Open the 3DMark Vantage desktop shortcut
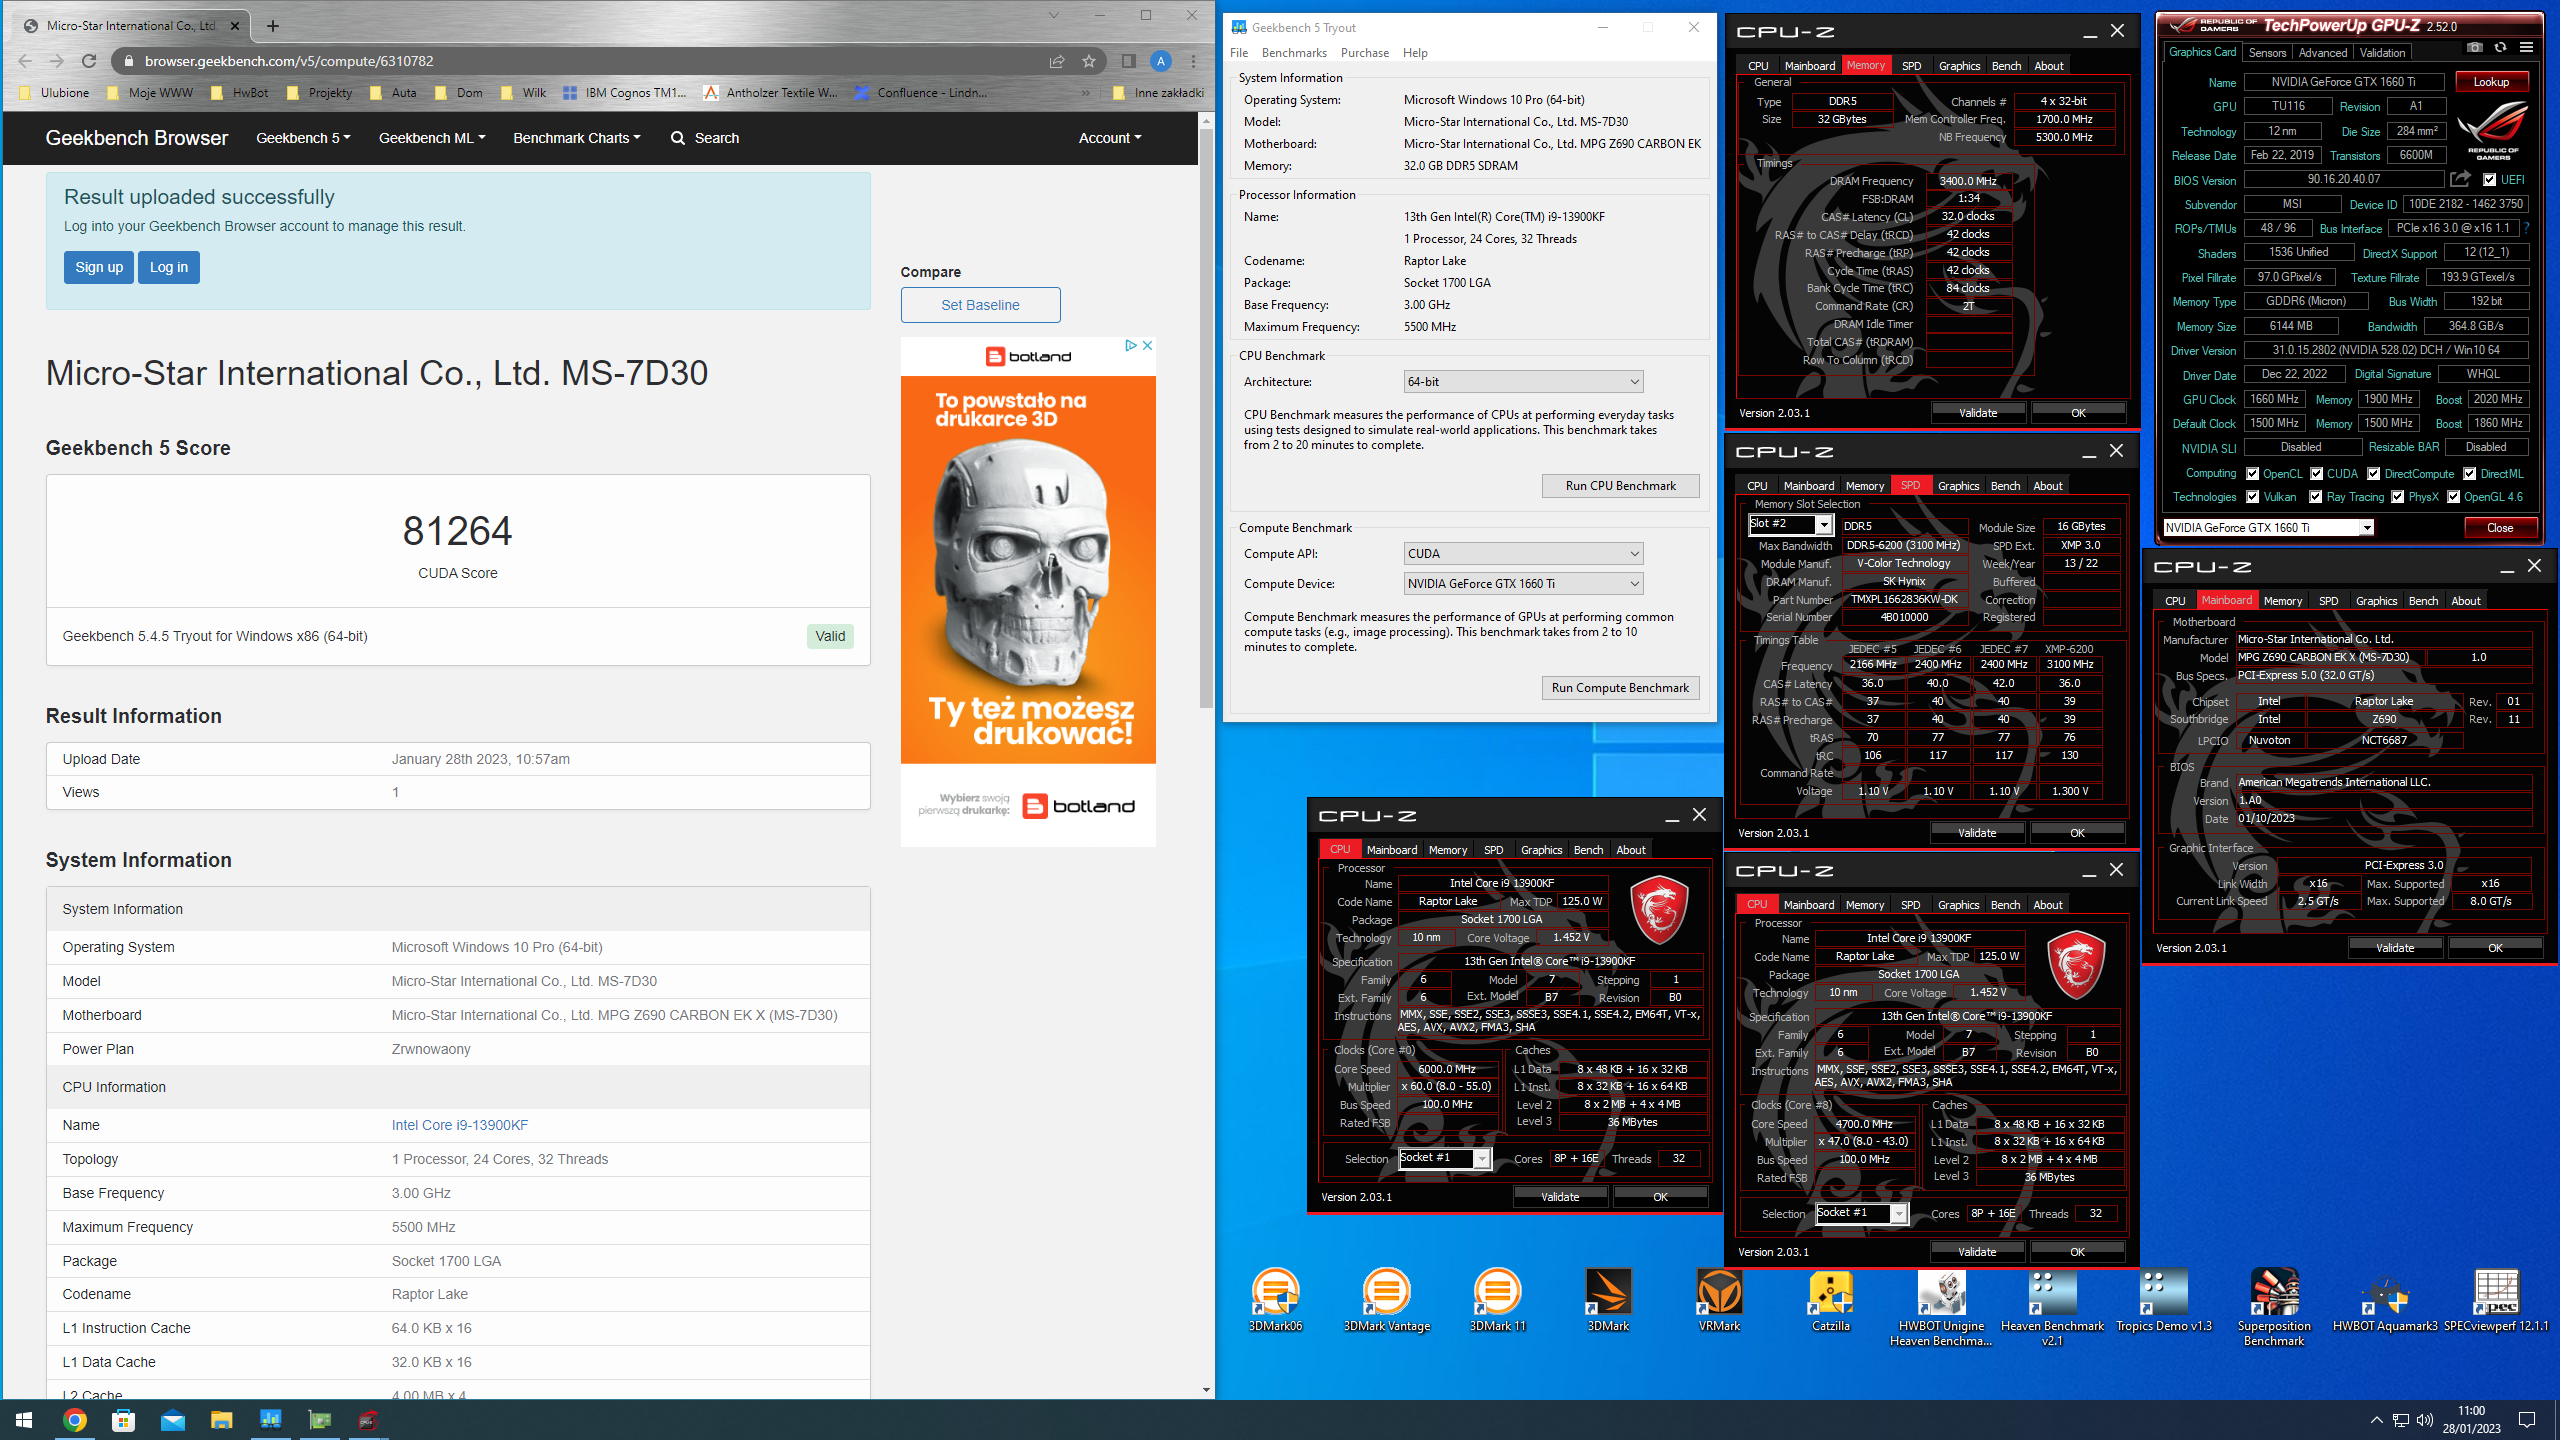The width and height of the screenshot is (2560, 1440). tap(1386, 1300)
